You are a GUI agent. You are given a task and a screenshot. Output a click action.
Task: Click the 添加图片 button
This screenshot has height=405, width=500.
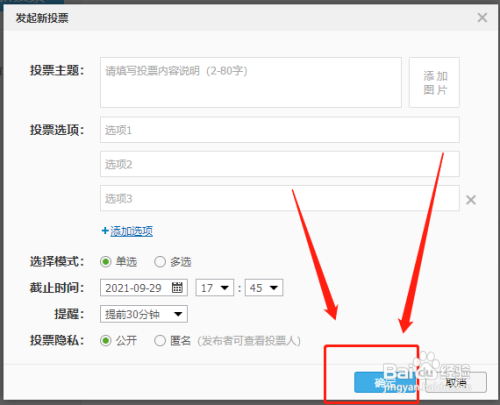pos(434,82)
